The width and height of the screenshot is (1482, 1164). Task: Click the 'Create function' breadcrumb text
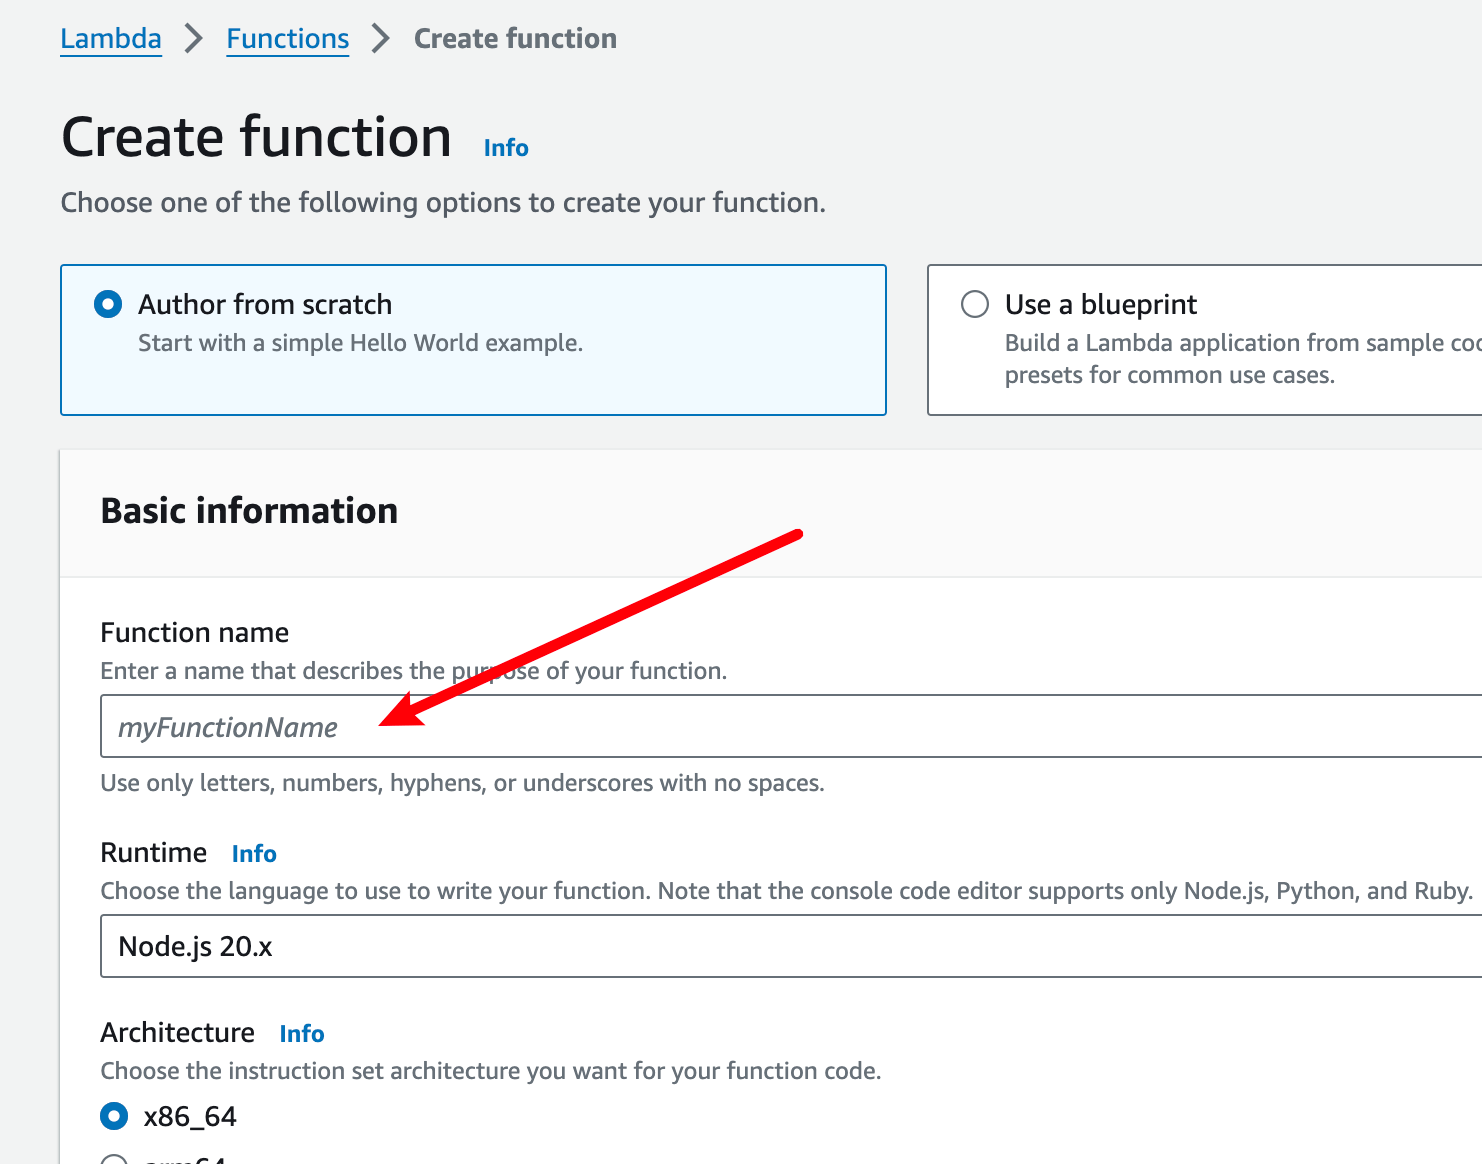point(515,39)
